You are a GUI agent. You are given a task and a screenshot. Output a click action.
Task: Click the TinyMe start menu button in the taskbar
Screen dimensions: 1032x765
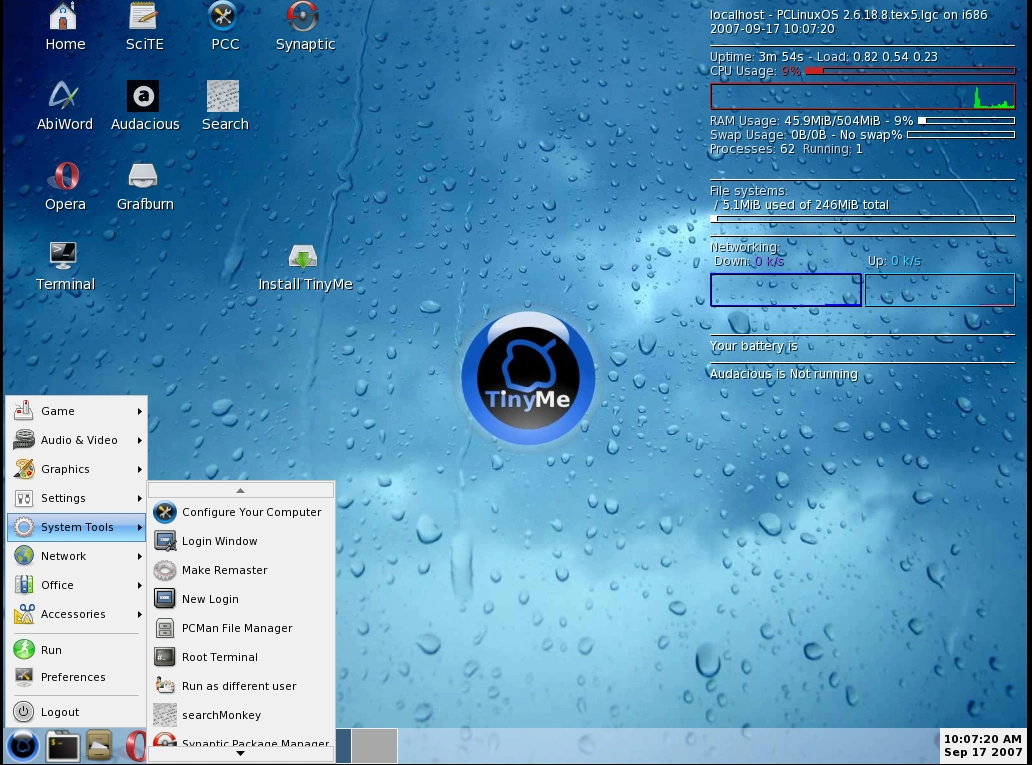point(22,746)
